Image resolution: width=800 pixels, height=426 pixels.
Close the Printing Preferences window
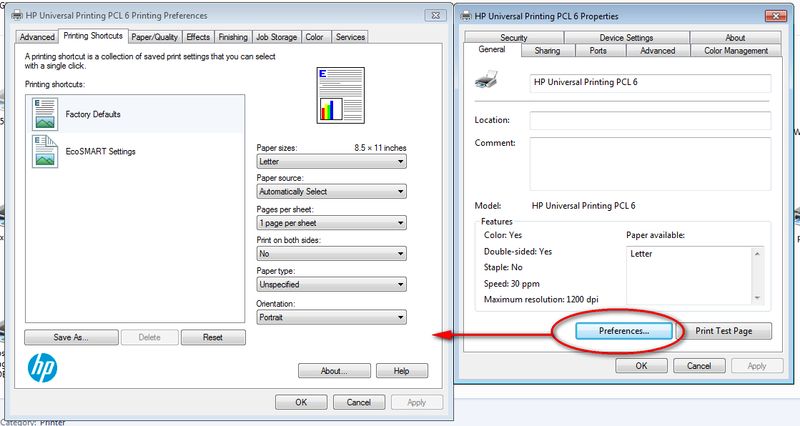tap(436, 15)
